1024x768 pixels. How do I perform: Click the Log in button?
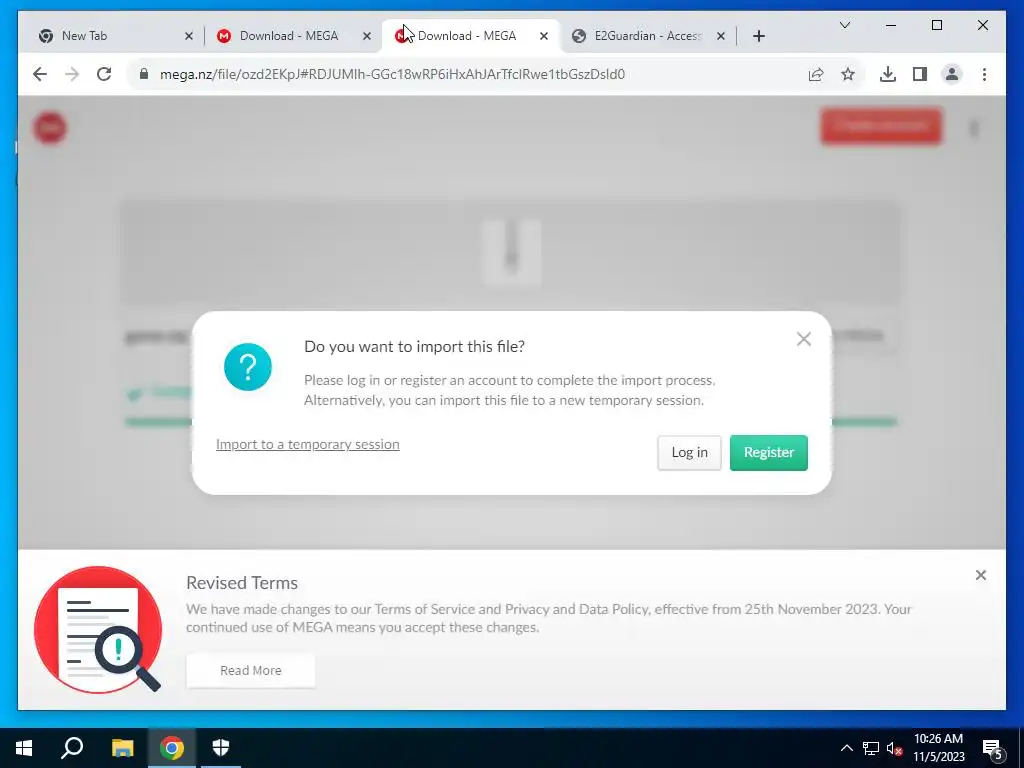(689, 453)
